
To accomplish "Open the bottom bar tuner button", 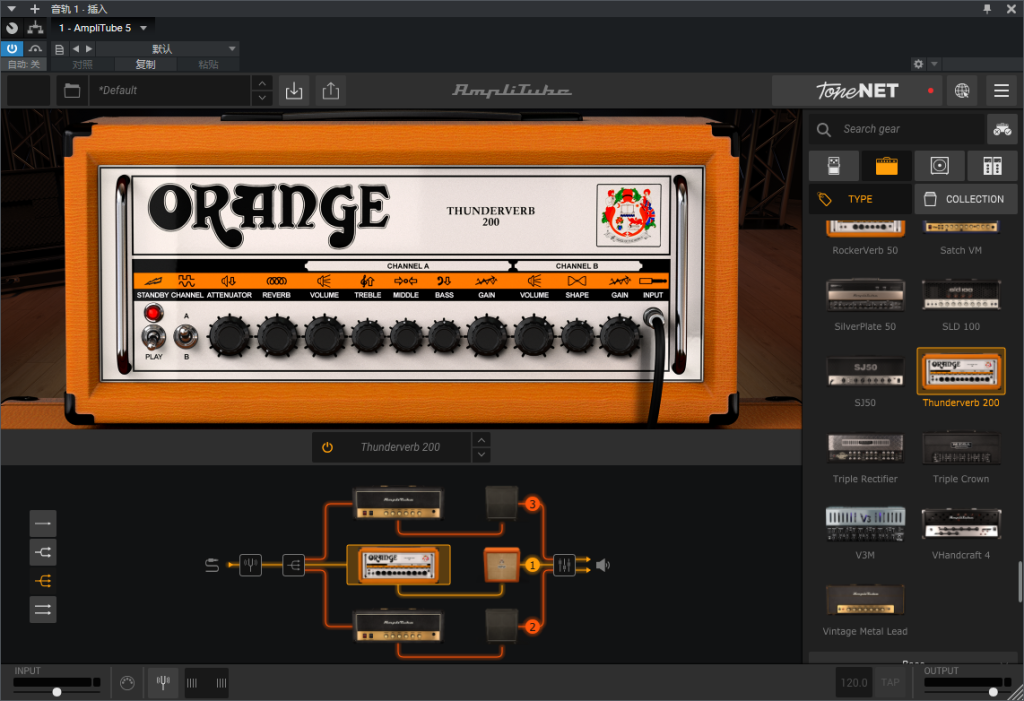I will [x=163, y=683].
